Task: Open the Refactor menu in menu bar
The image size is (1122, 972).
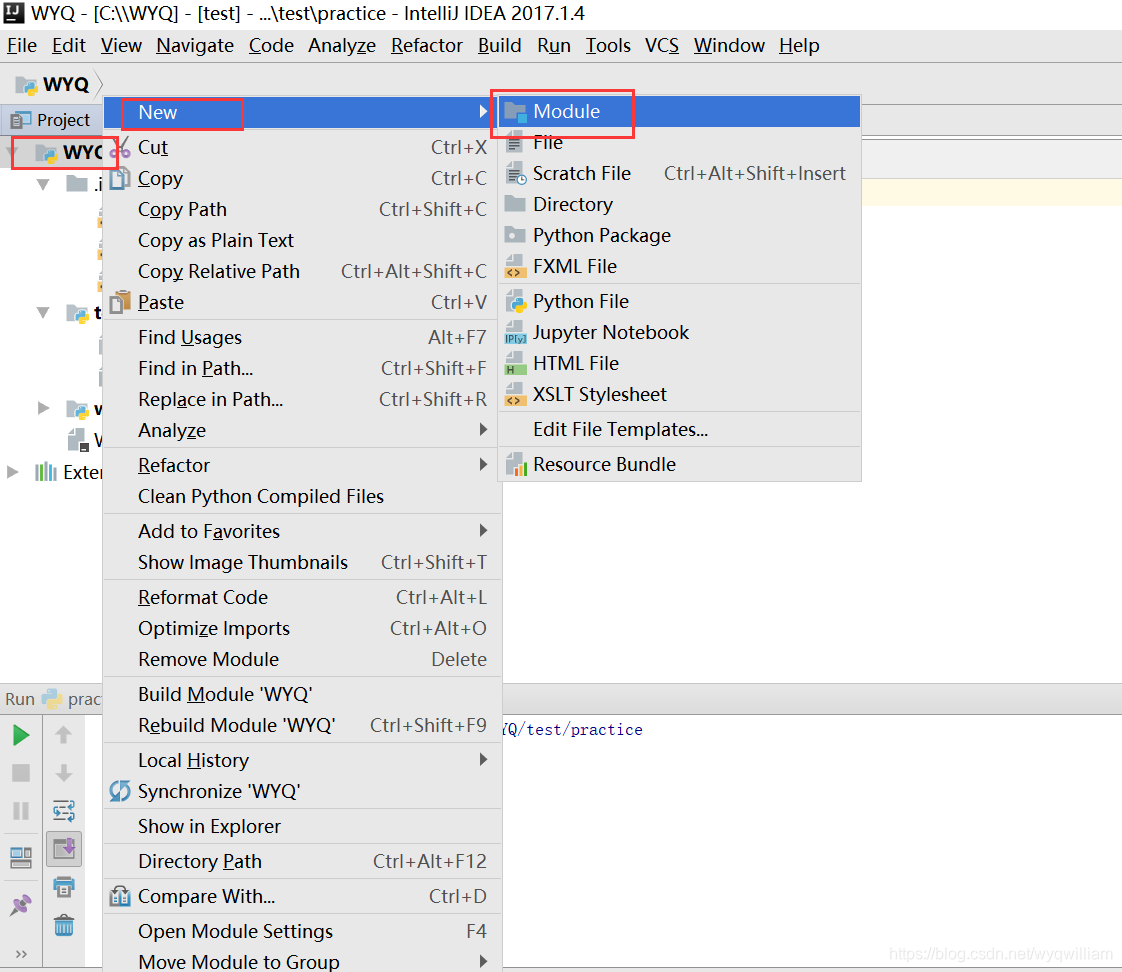Action: 426,45
